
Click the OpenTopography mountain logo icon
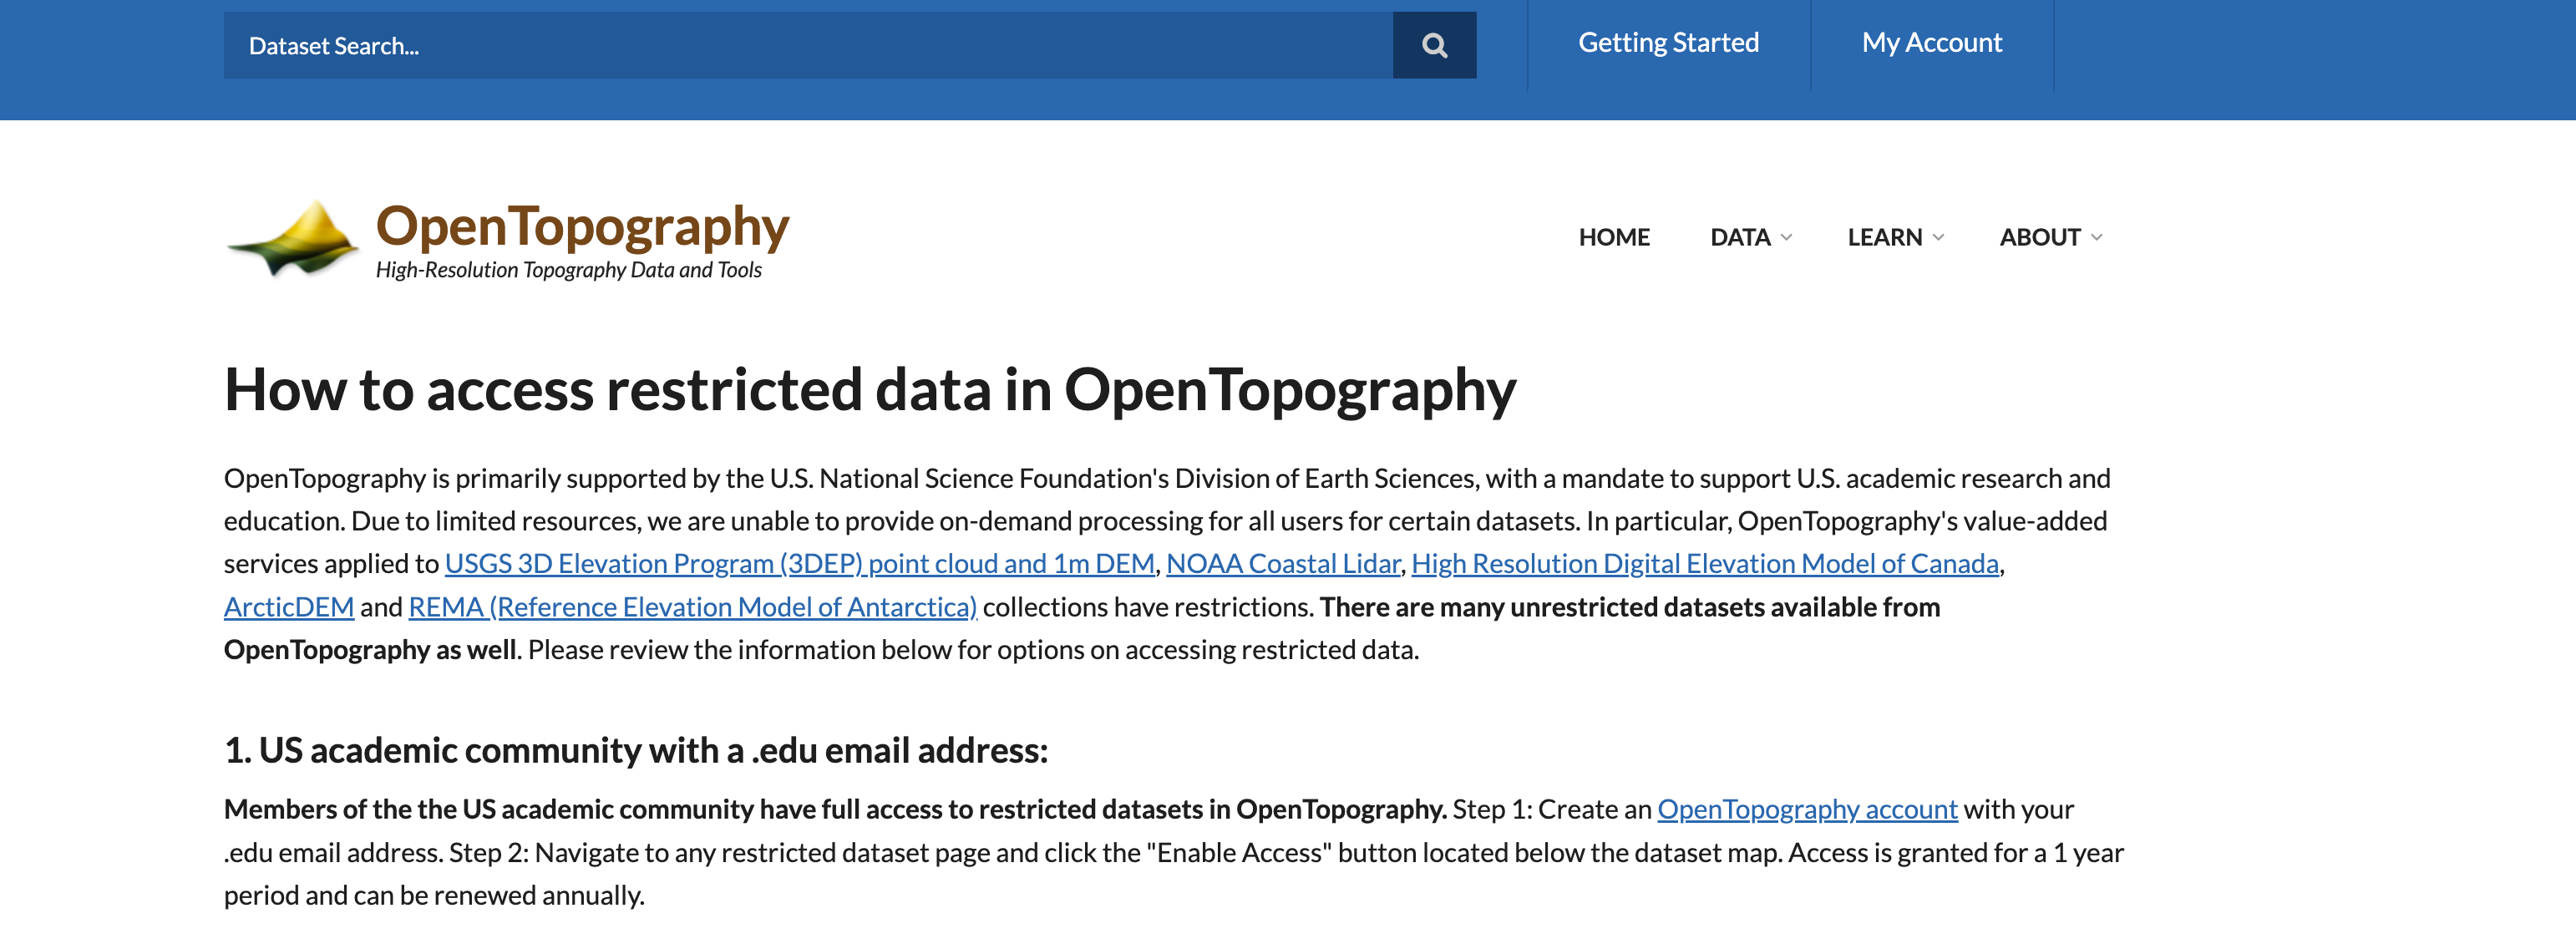(293, 238)
